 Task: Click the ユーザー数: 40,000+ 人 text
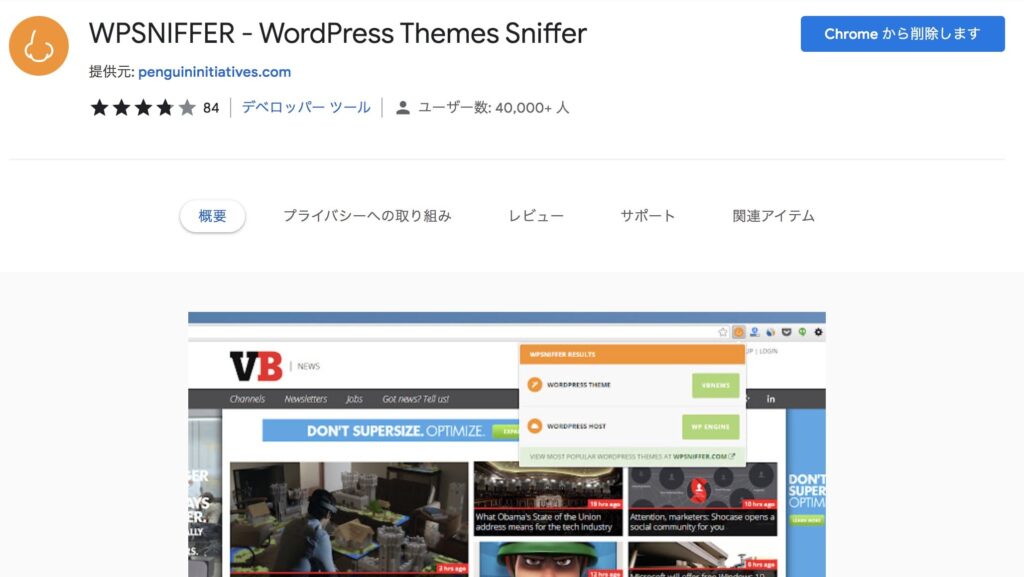(x=494, y=108)
